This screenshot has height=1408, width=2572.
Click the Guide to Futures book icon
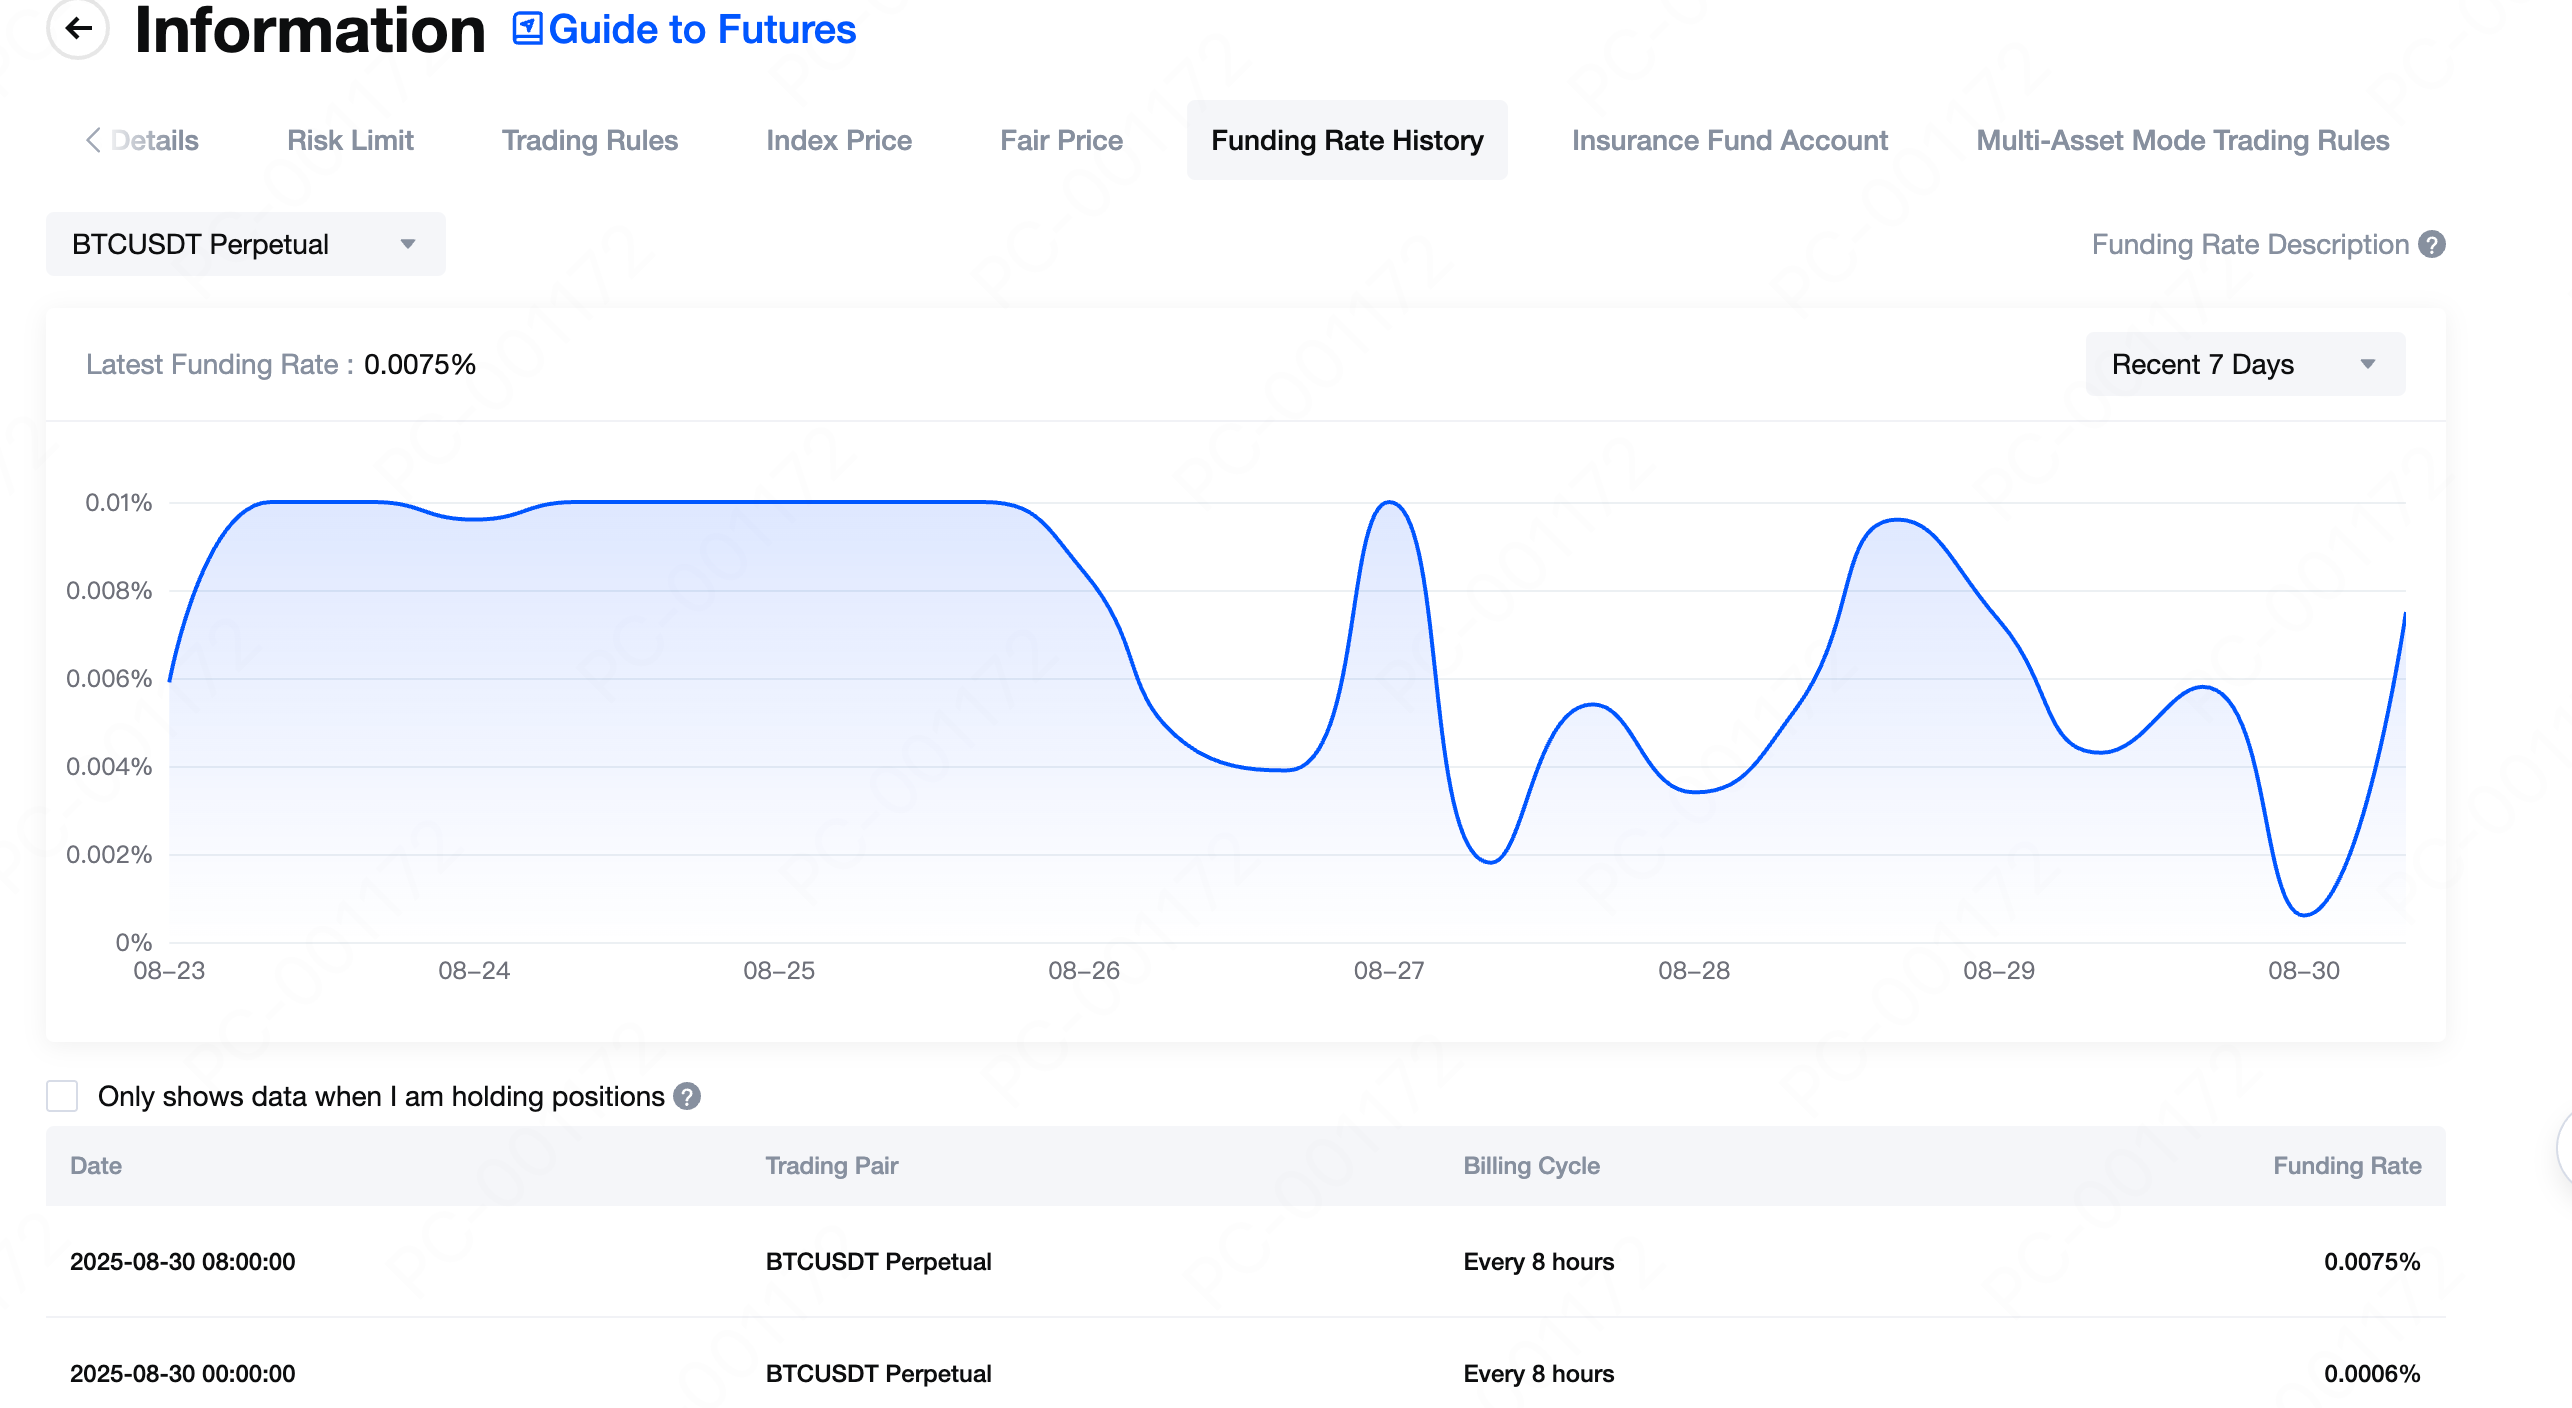527,29
